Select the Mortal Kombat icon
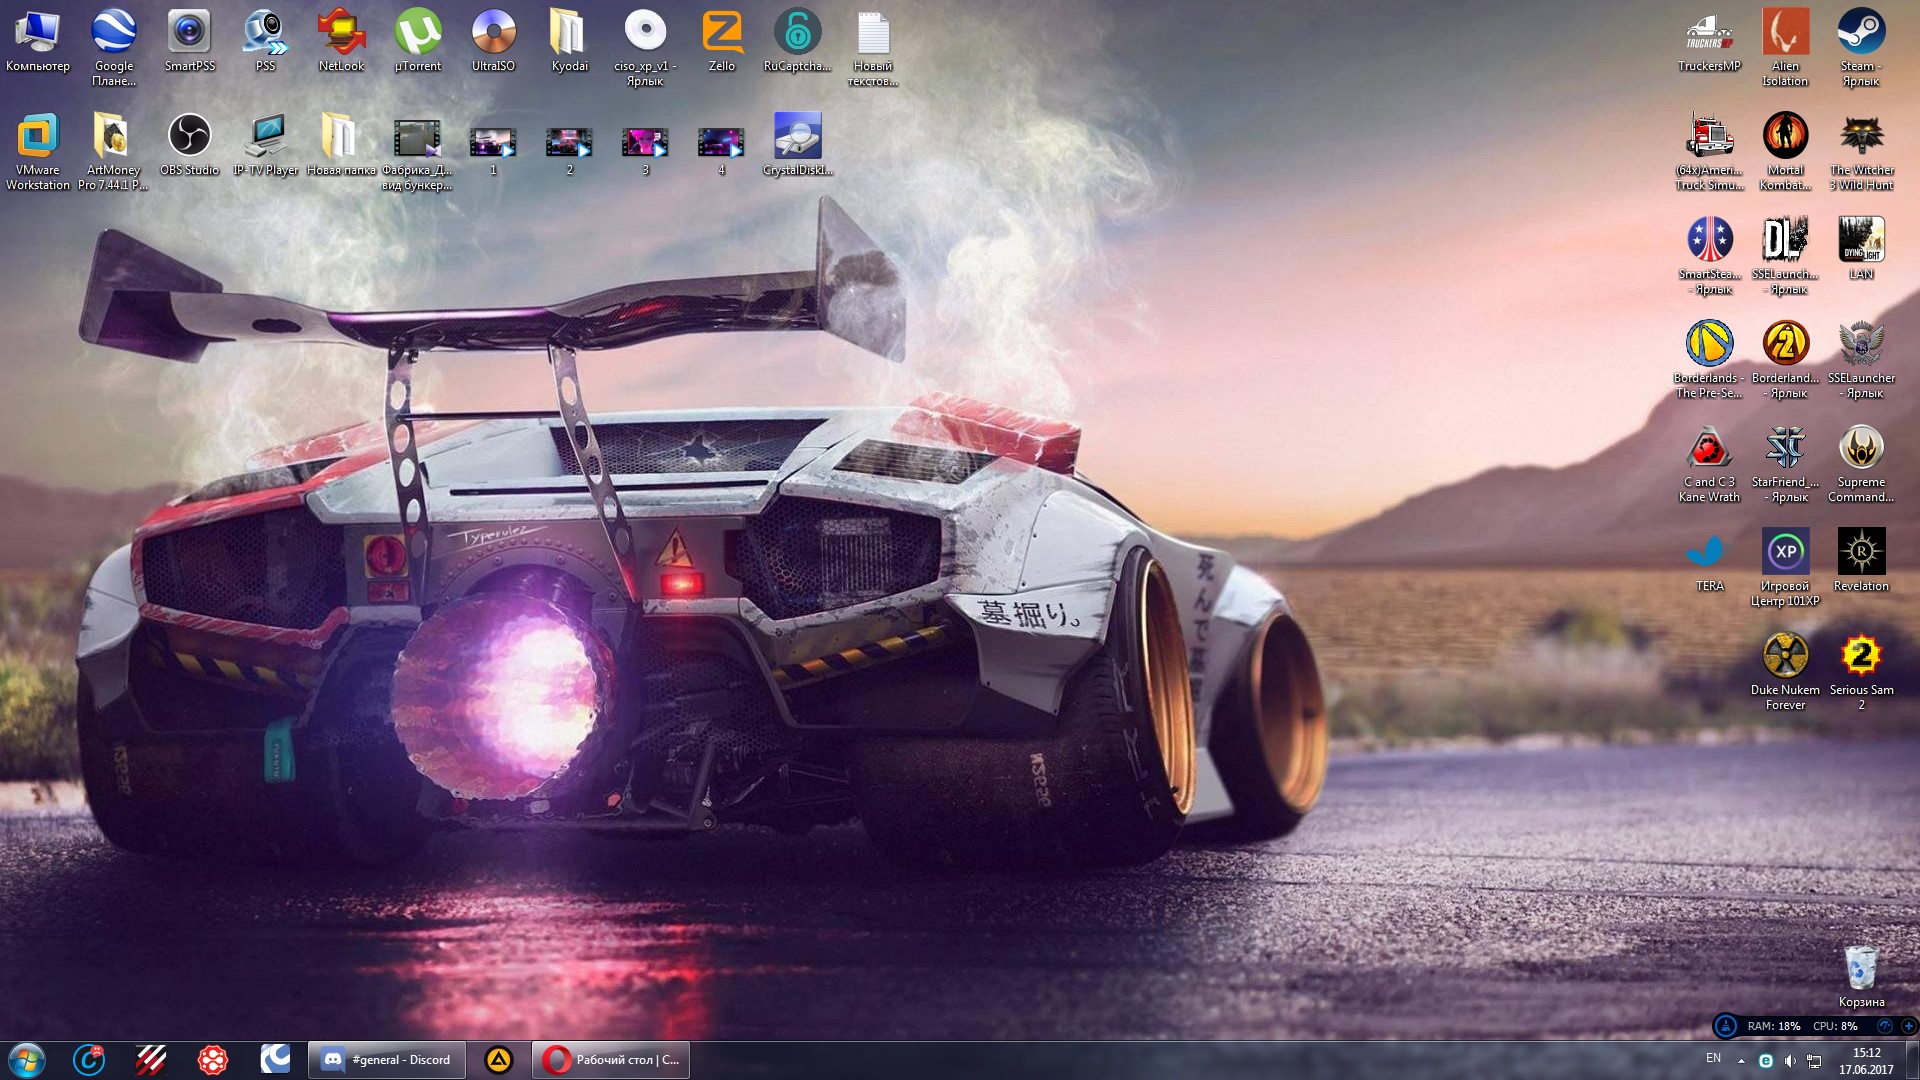Screen dimensions: 1920x1080 click(x=1785, y=150)
